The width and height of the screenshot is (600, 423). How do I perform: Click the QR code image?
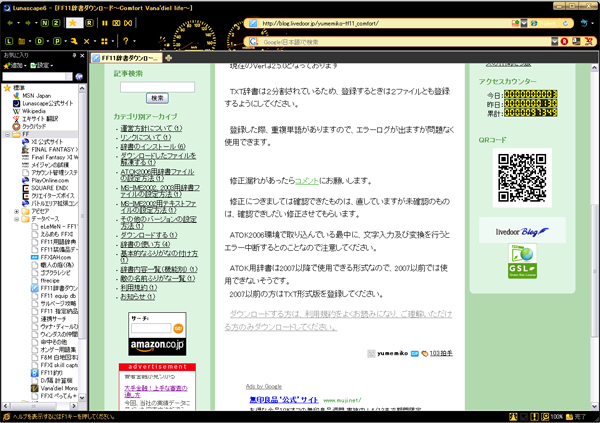(522, 178)
